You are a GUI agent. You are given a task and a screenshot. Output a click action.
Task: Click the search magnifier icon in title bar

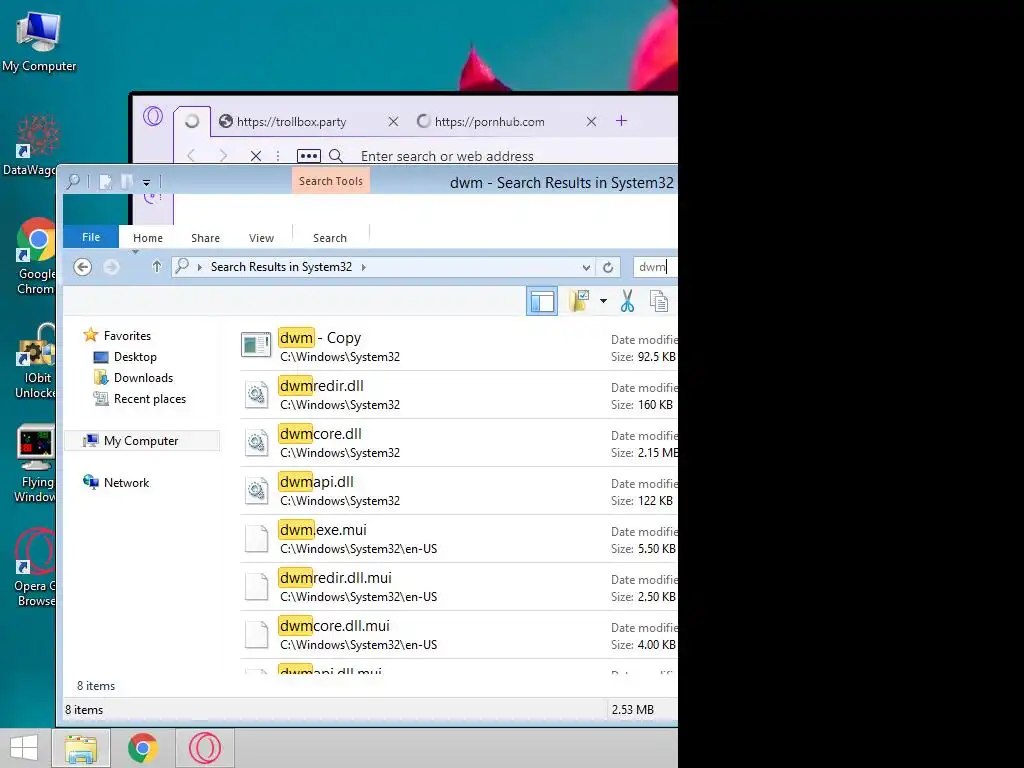73,182
